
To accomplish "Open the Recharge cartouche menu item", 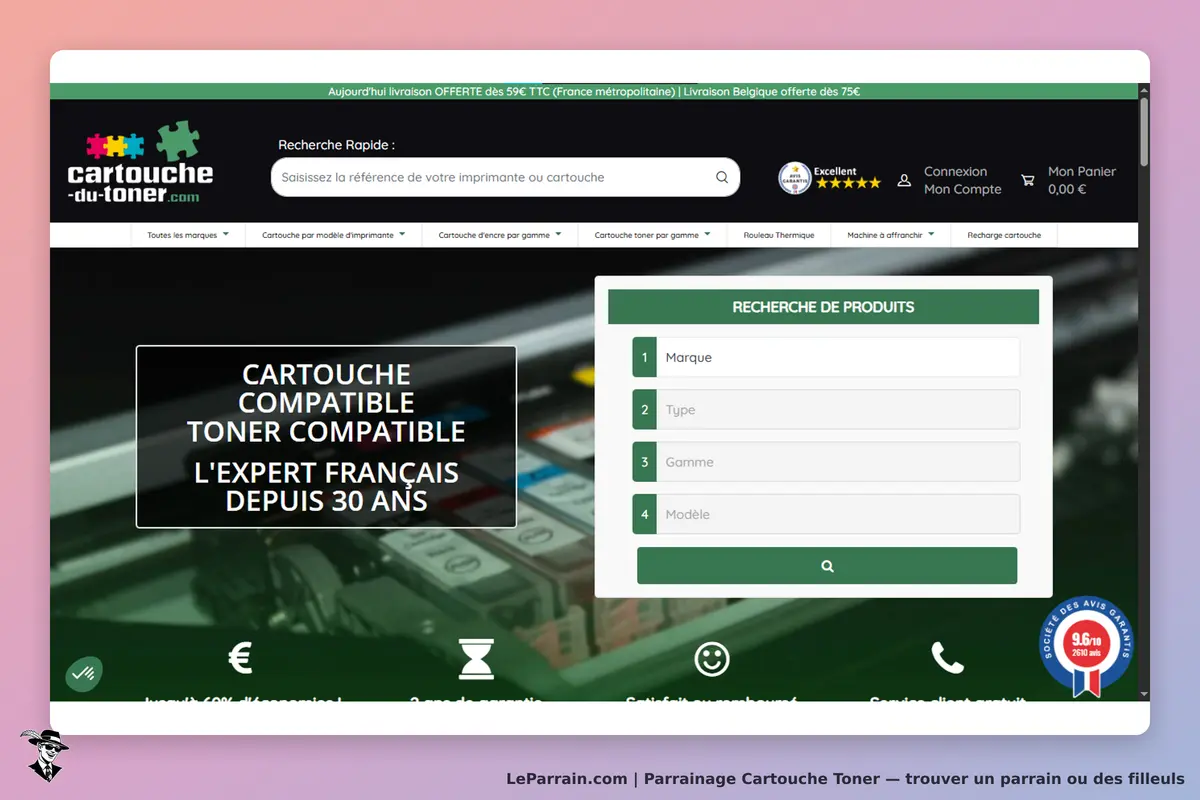I will tap(1004, 235).
